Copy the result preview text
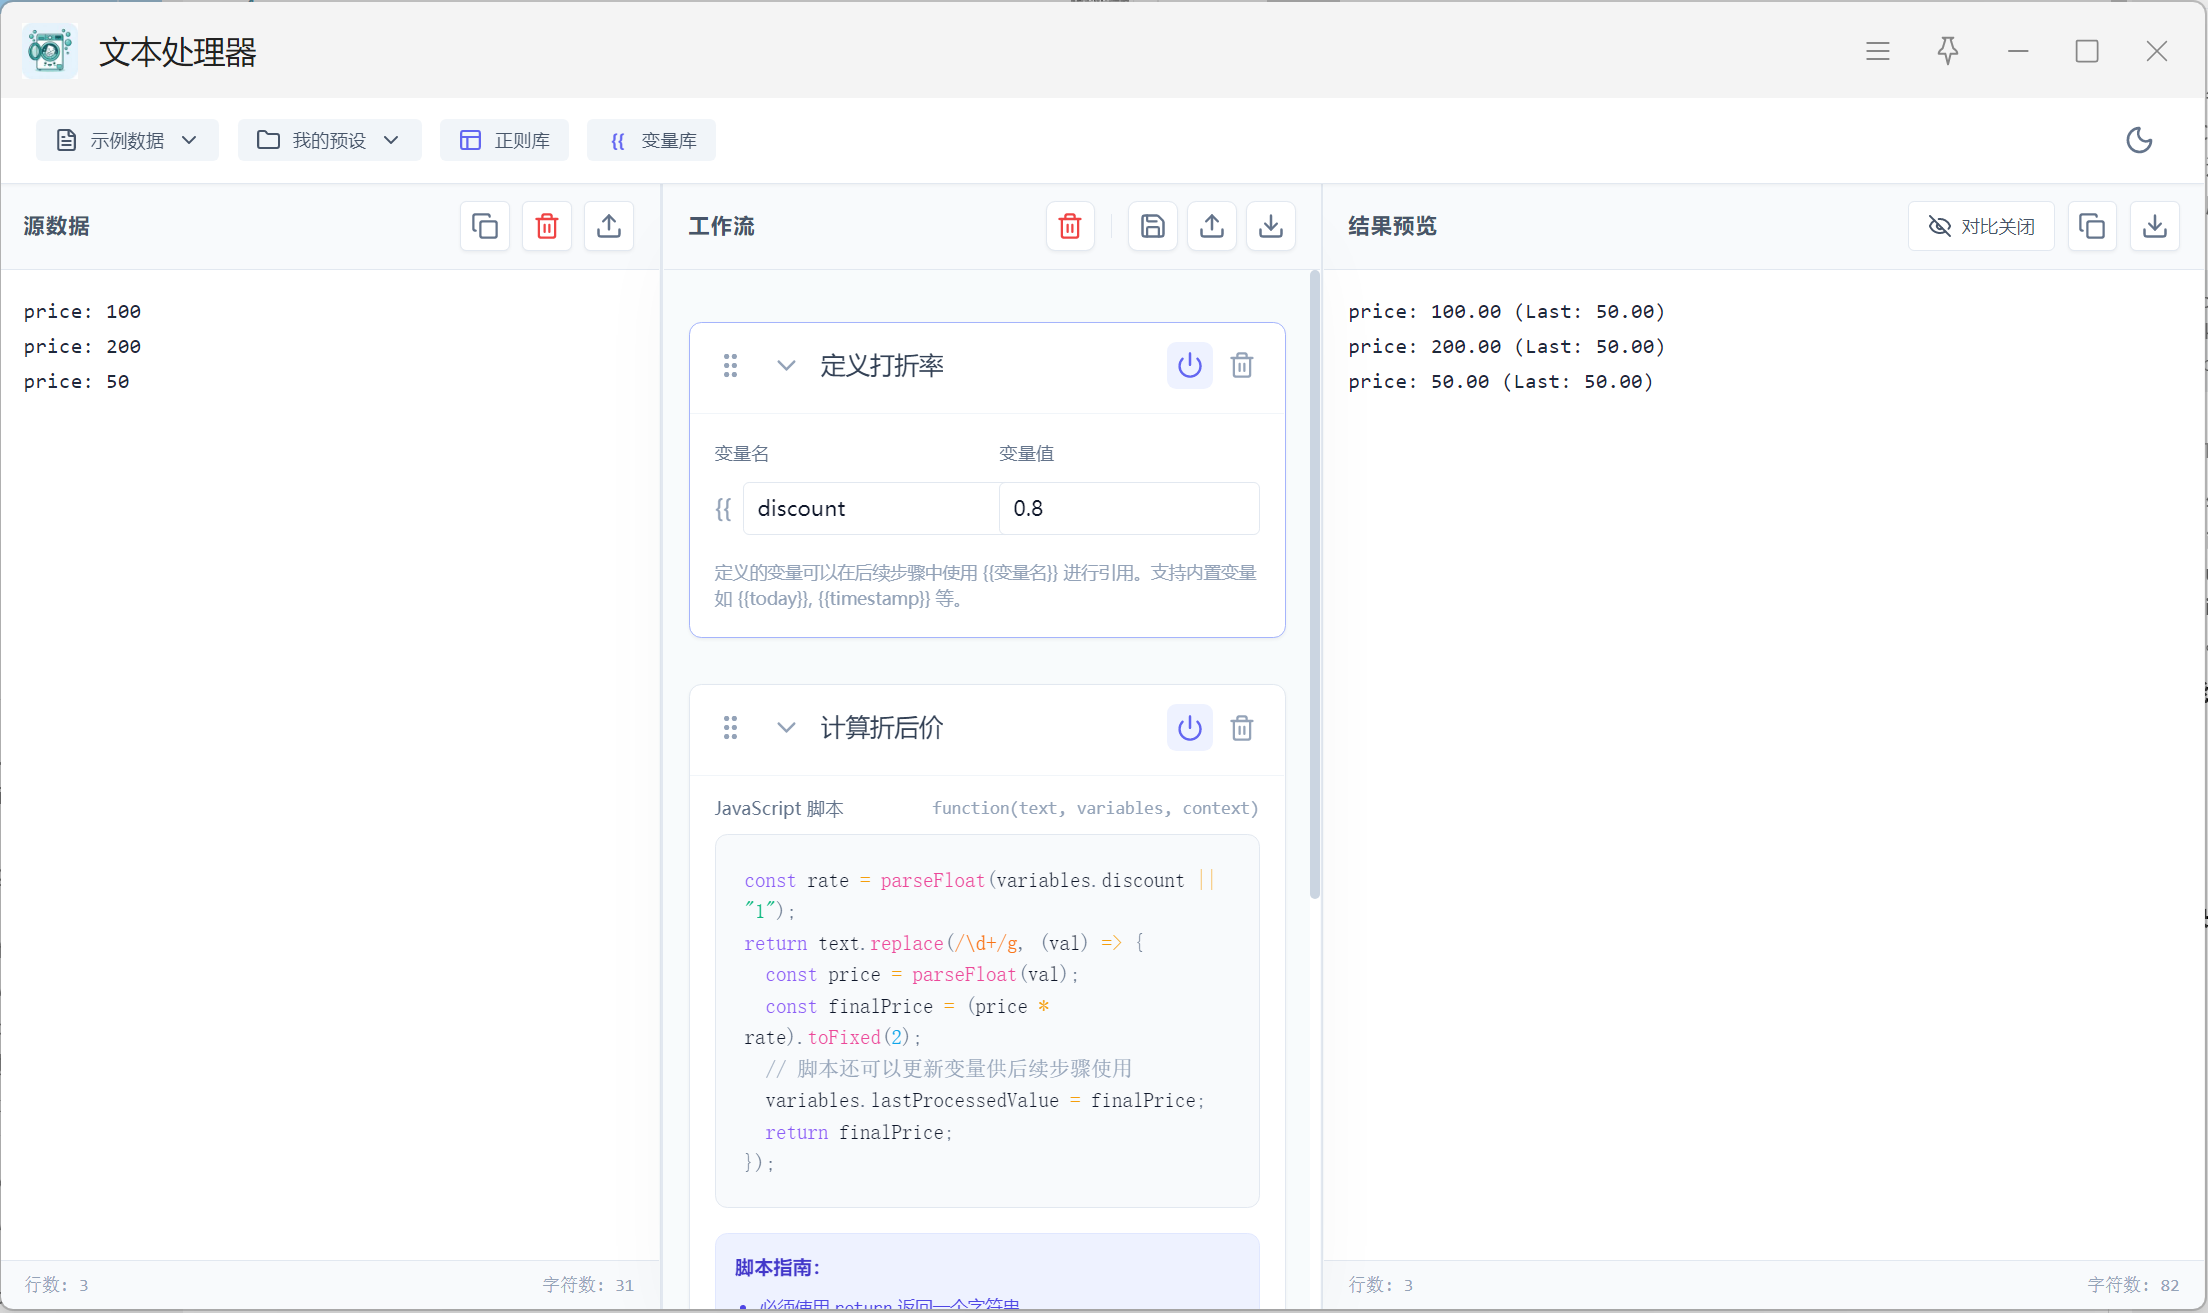The image size is (2208, 1313). (2092, 226)
